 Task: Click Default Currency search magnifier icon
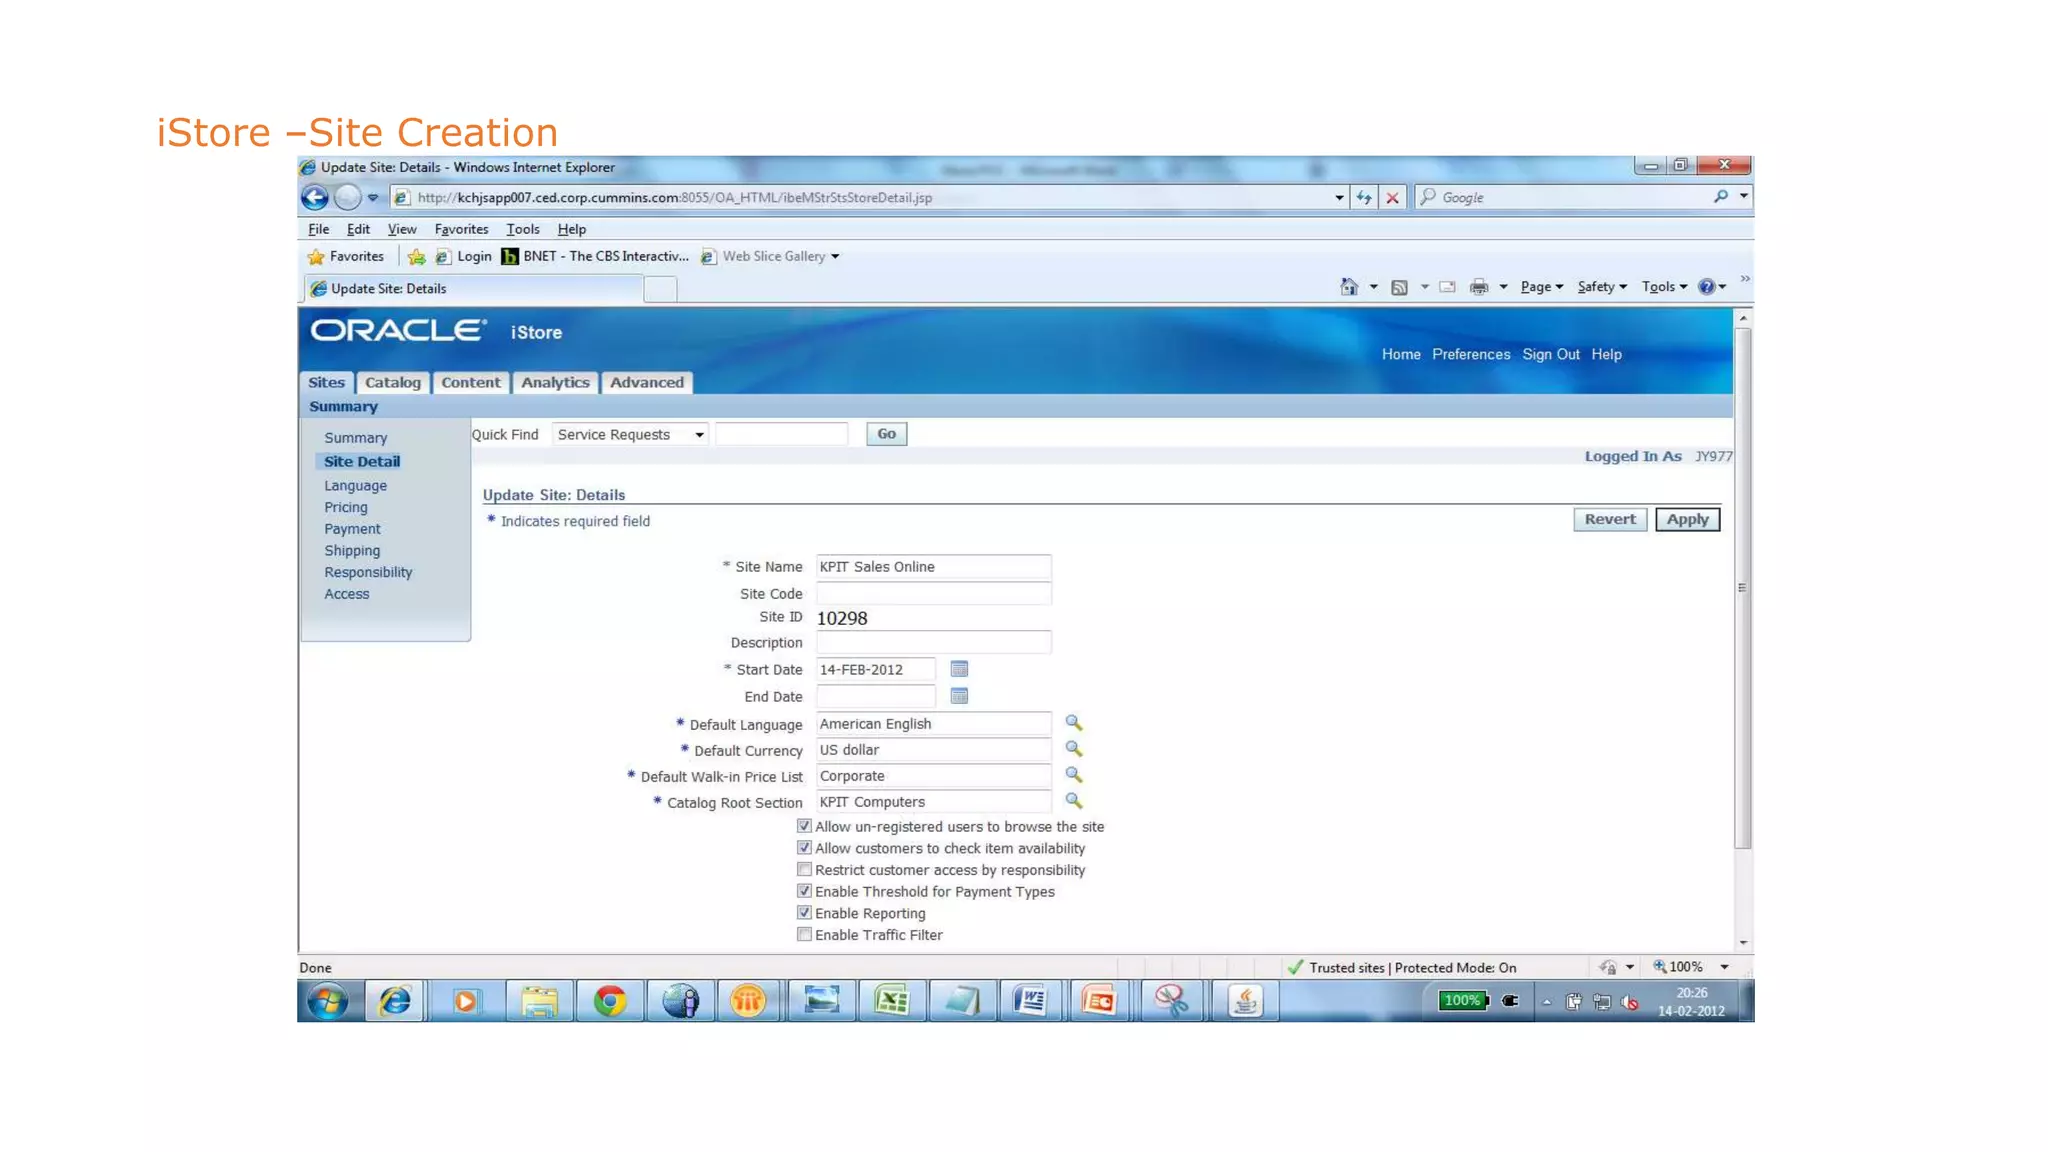[1073, 749]
